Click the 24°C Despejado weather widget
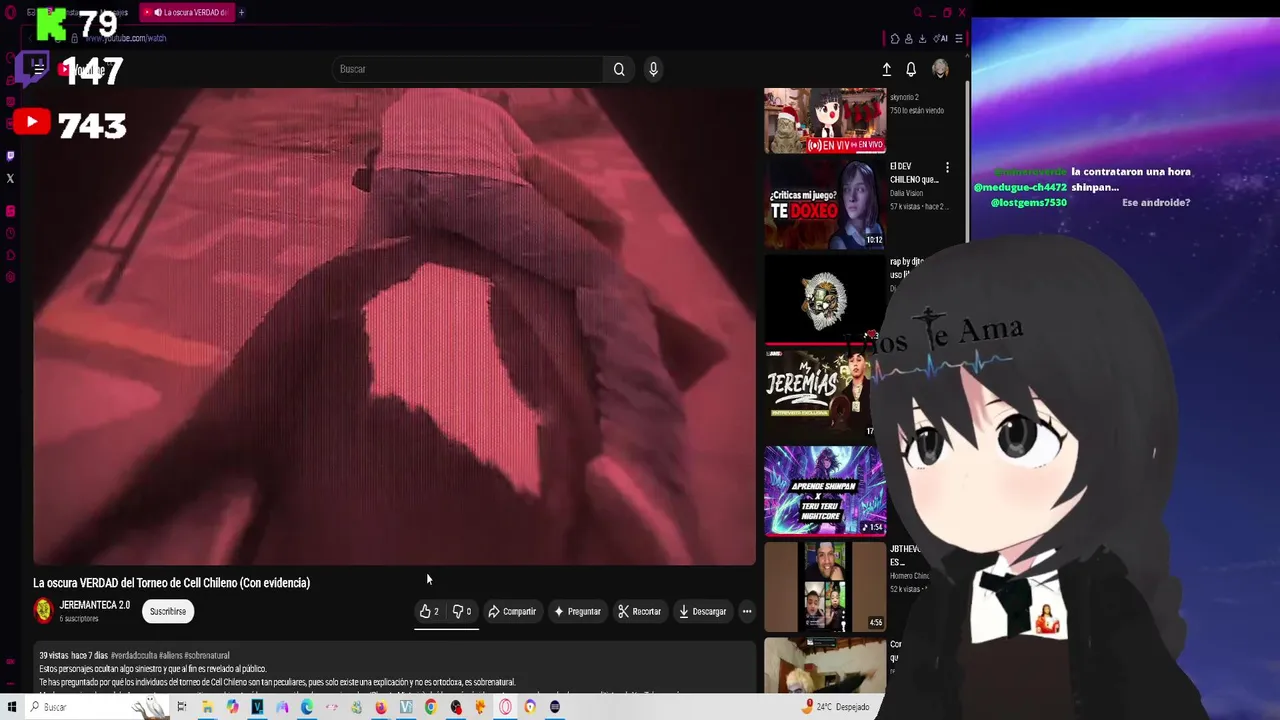 (838, 707)
